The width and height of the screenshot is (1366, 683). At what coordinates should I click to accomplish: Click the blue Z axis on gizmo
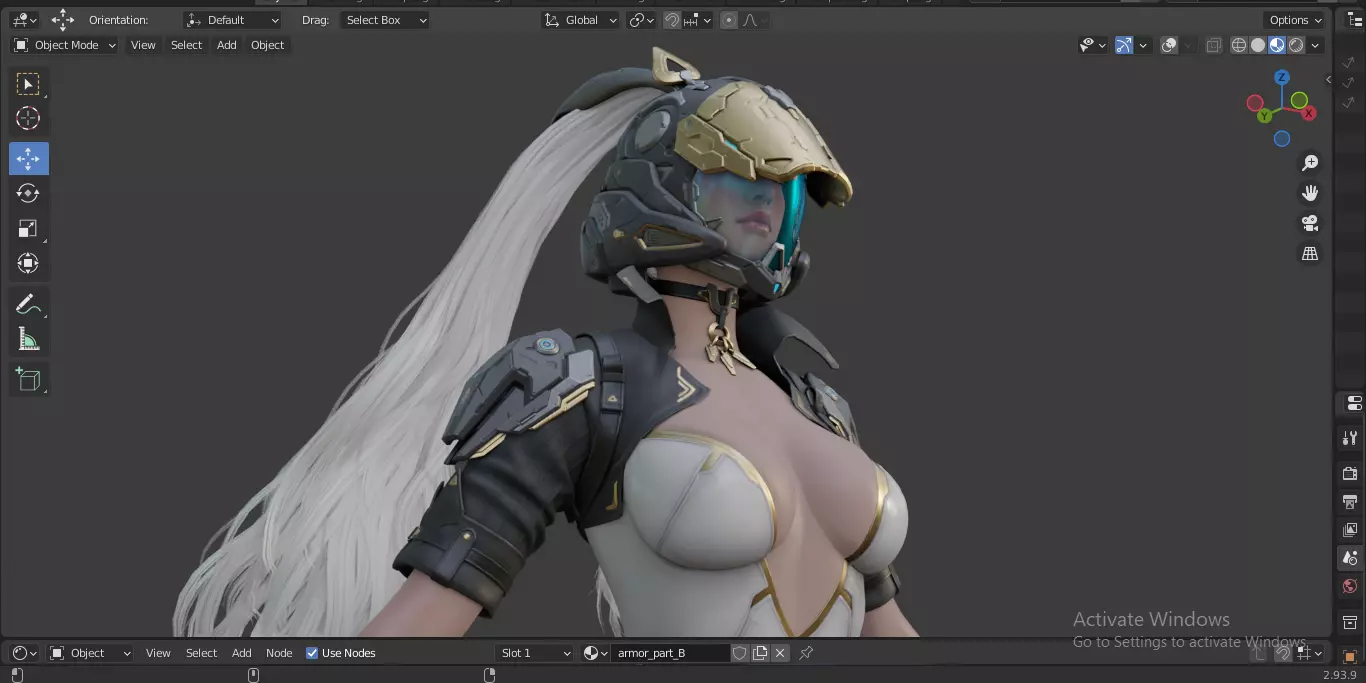click(x=1282, y=77)
